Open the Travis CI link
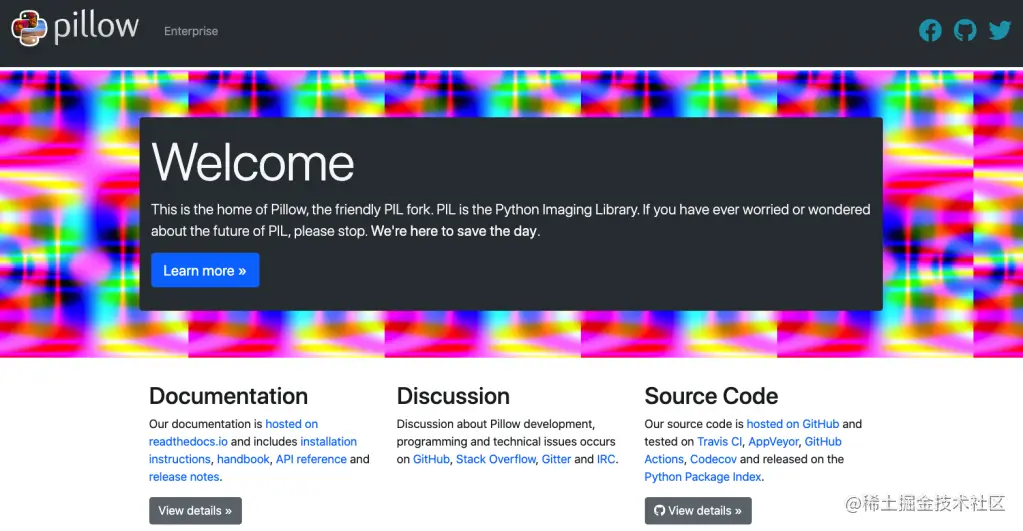Screen dimensions: 1023x531 click(x=719, y=441)
